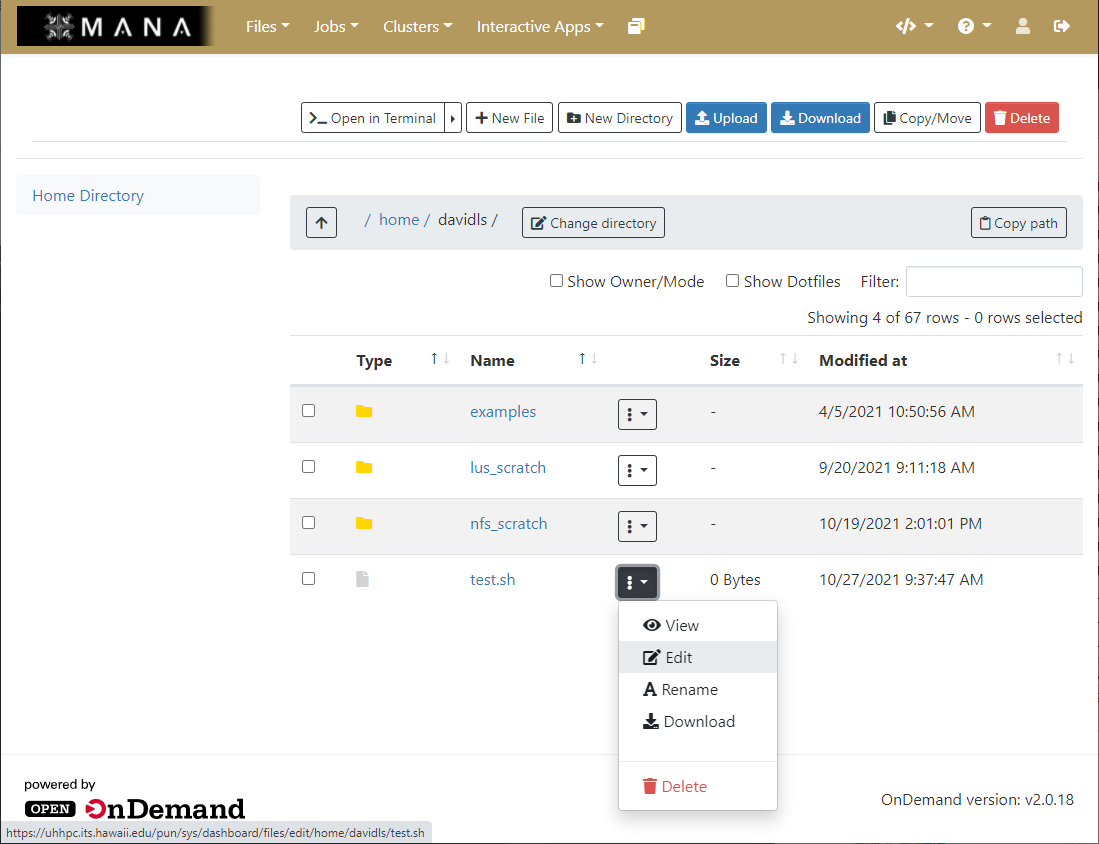Click the log out icon

pyautogui.click(x=1062, y=27)
